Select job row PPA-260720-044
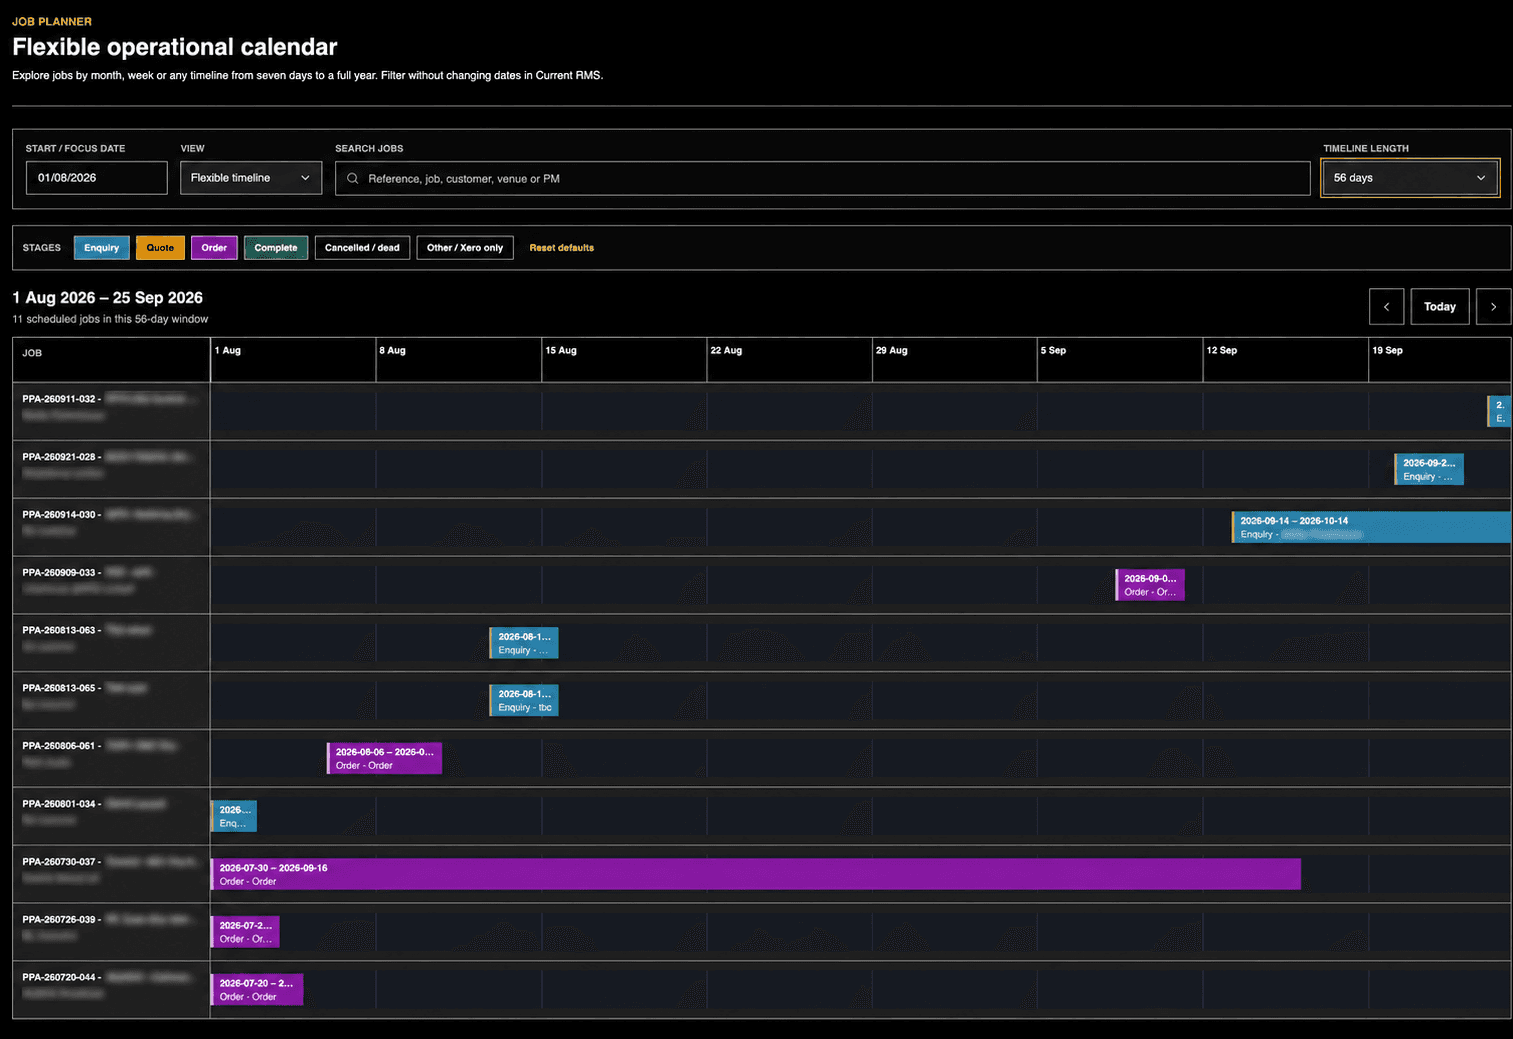1513x1039 pixels. [111, 990]
